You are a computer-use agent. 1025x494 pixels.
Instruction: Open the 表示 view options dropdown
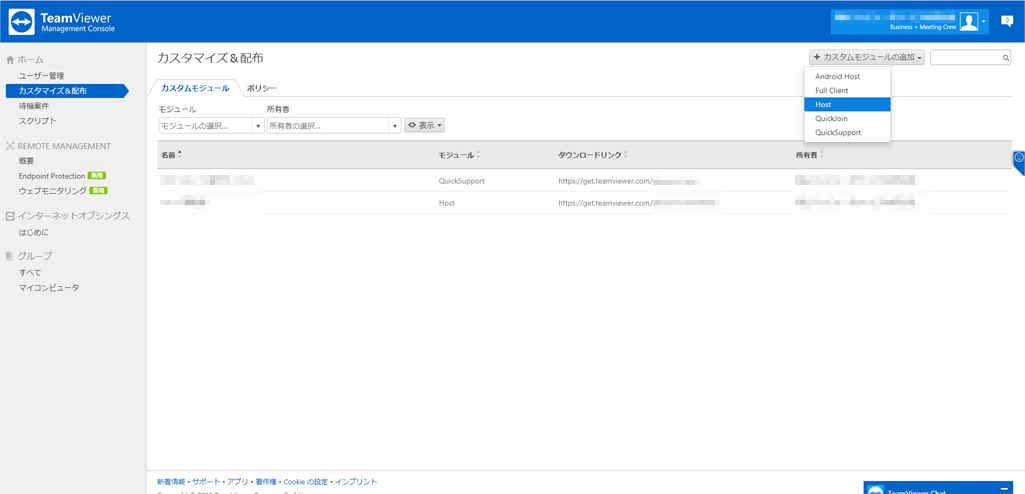coord(425,125)
